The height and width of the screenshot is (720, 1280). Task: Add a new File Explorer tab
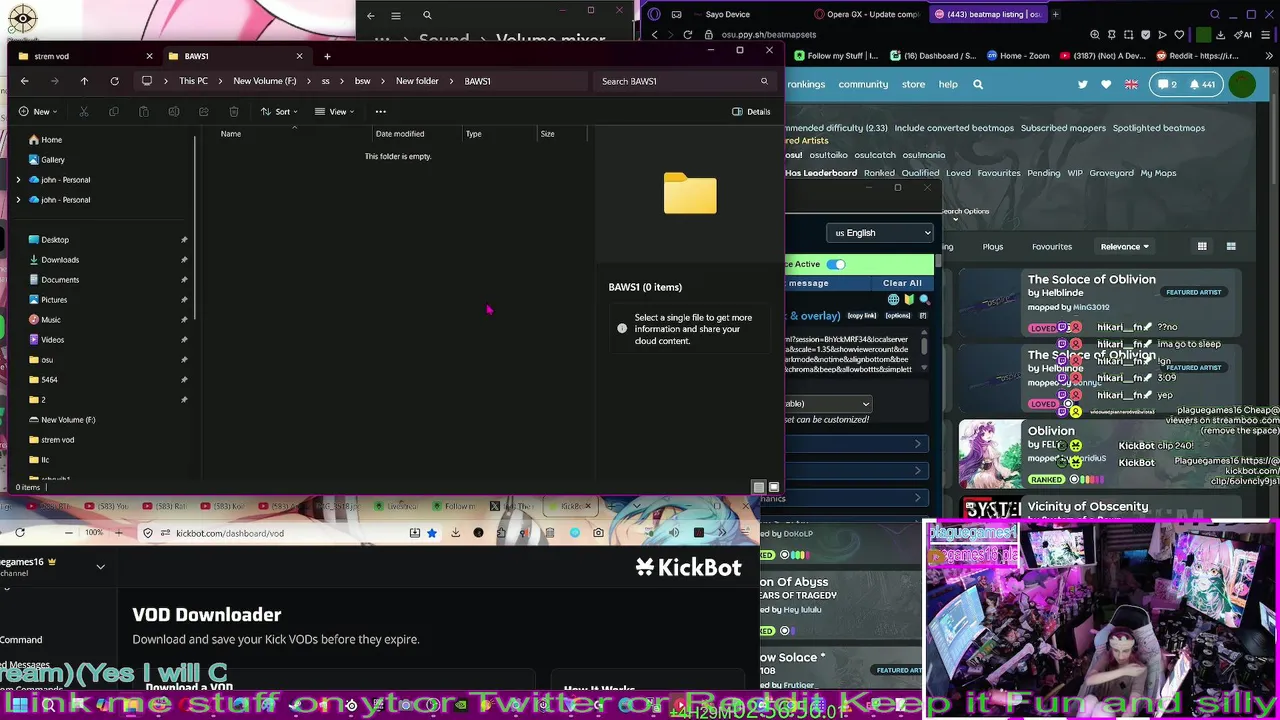point(327,56)
